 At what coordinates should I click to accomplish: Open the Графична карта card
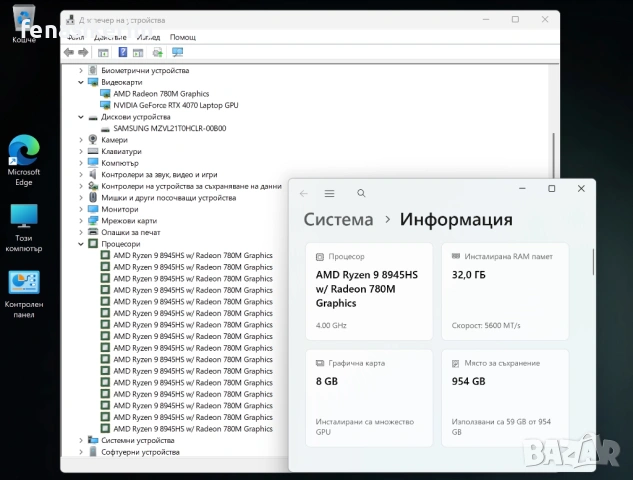pyautogui.click(x=369, y=398)
